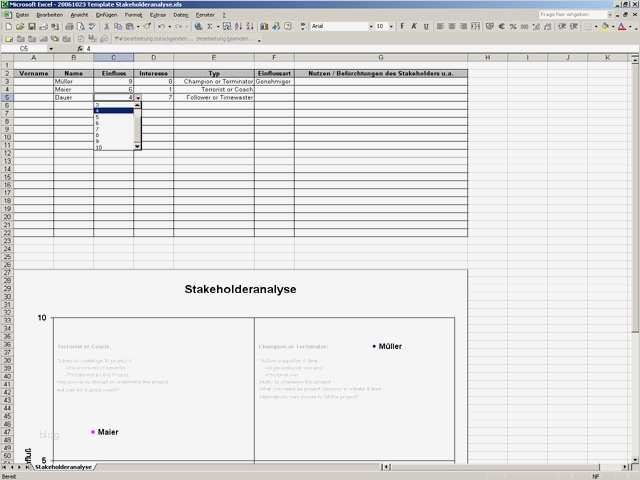Toggle Align Left
Viewport: 640px width, 480px height.
(x=440, y=27)
